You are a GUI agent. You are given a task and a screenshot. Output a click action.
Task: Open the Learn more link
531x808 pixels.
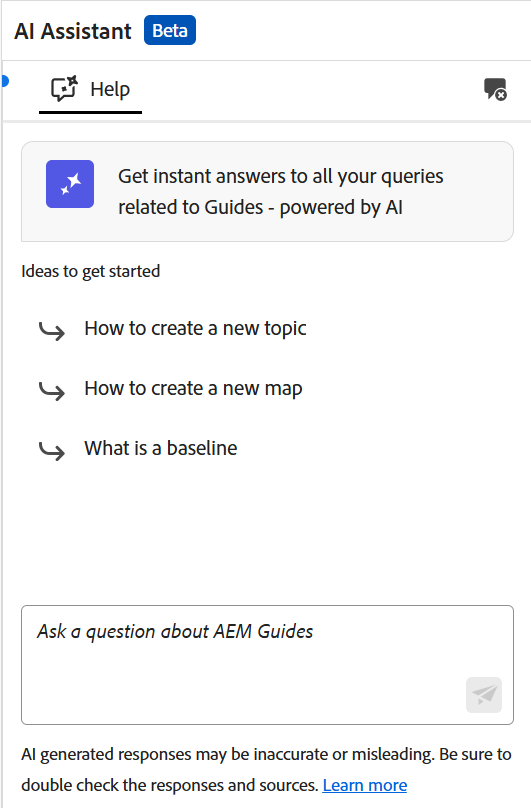click(364, 785)
